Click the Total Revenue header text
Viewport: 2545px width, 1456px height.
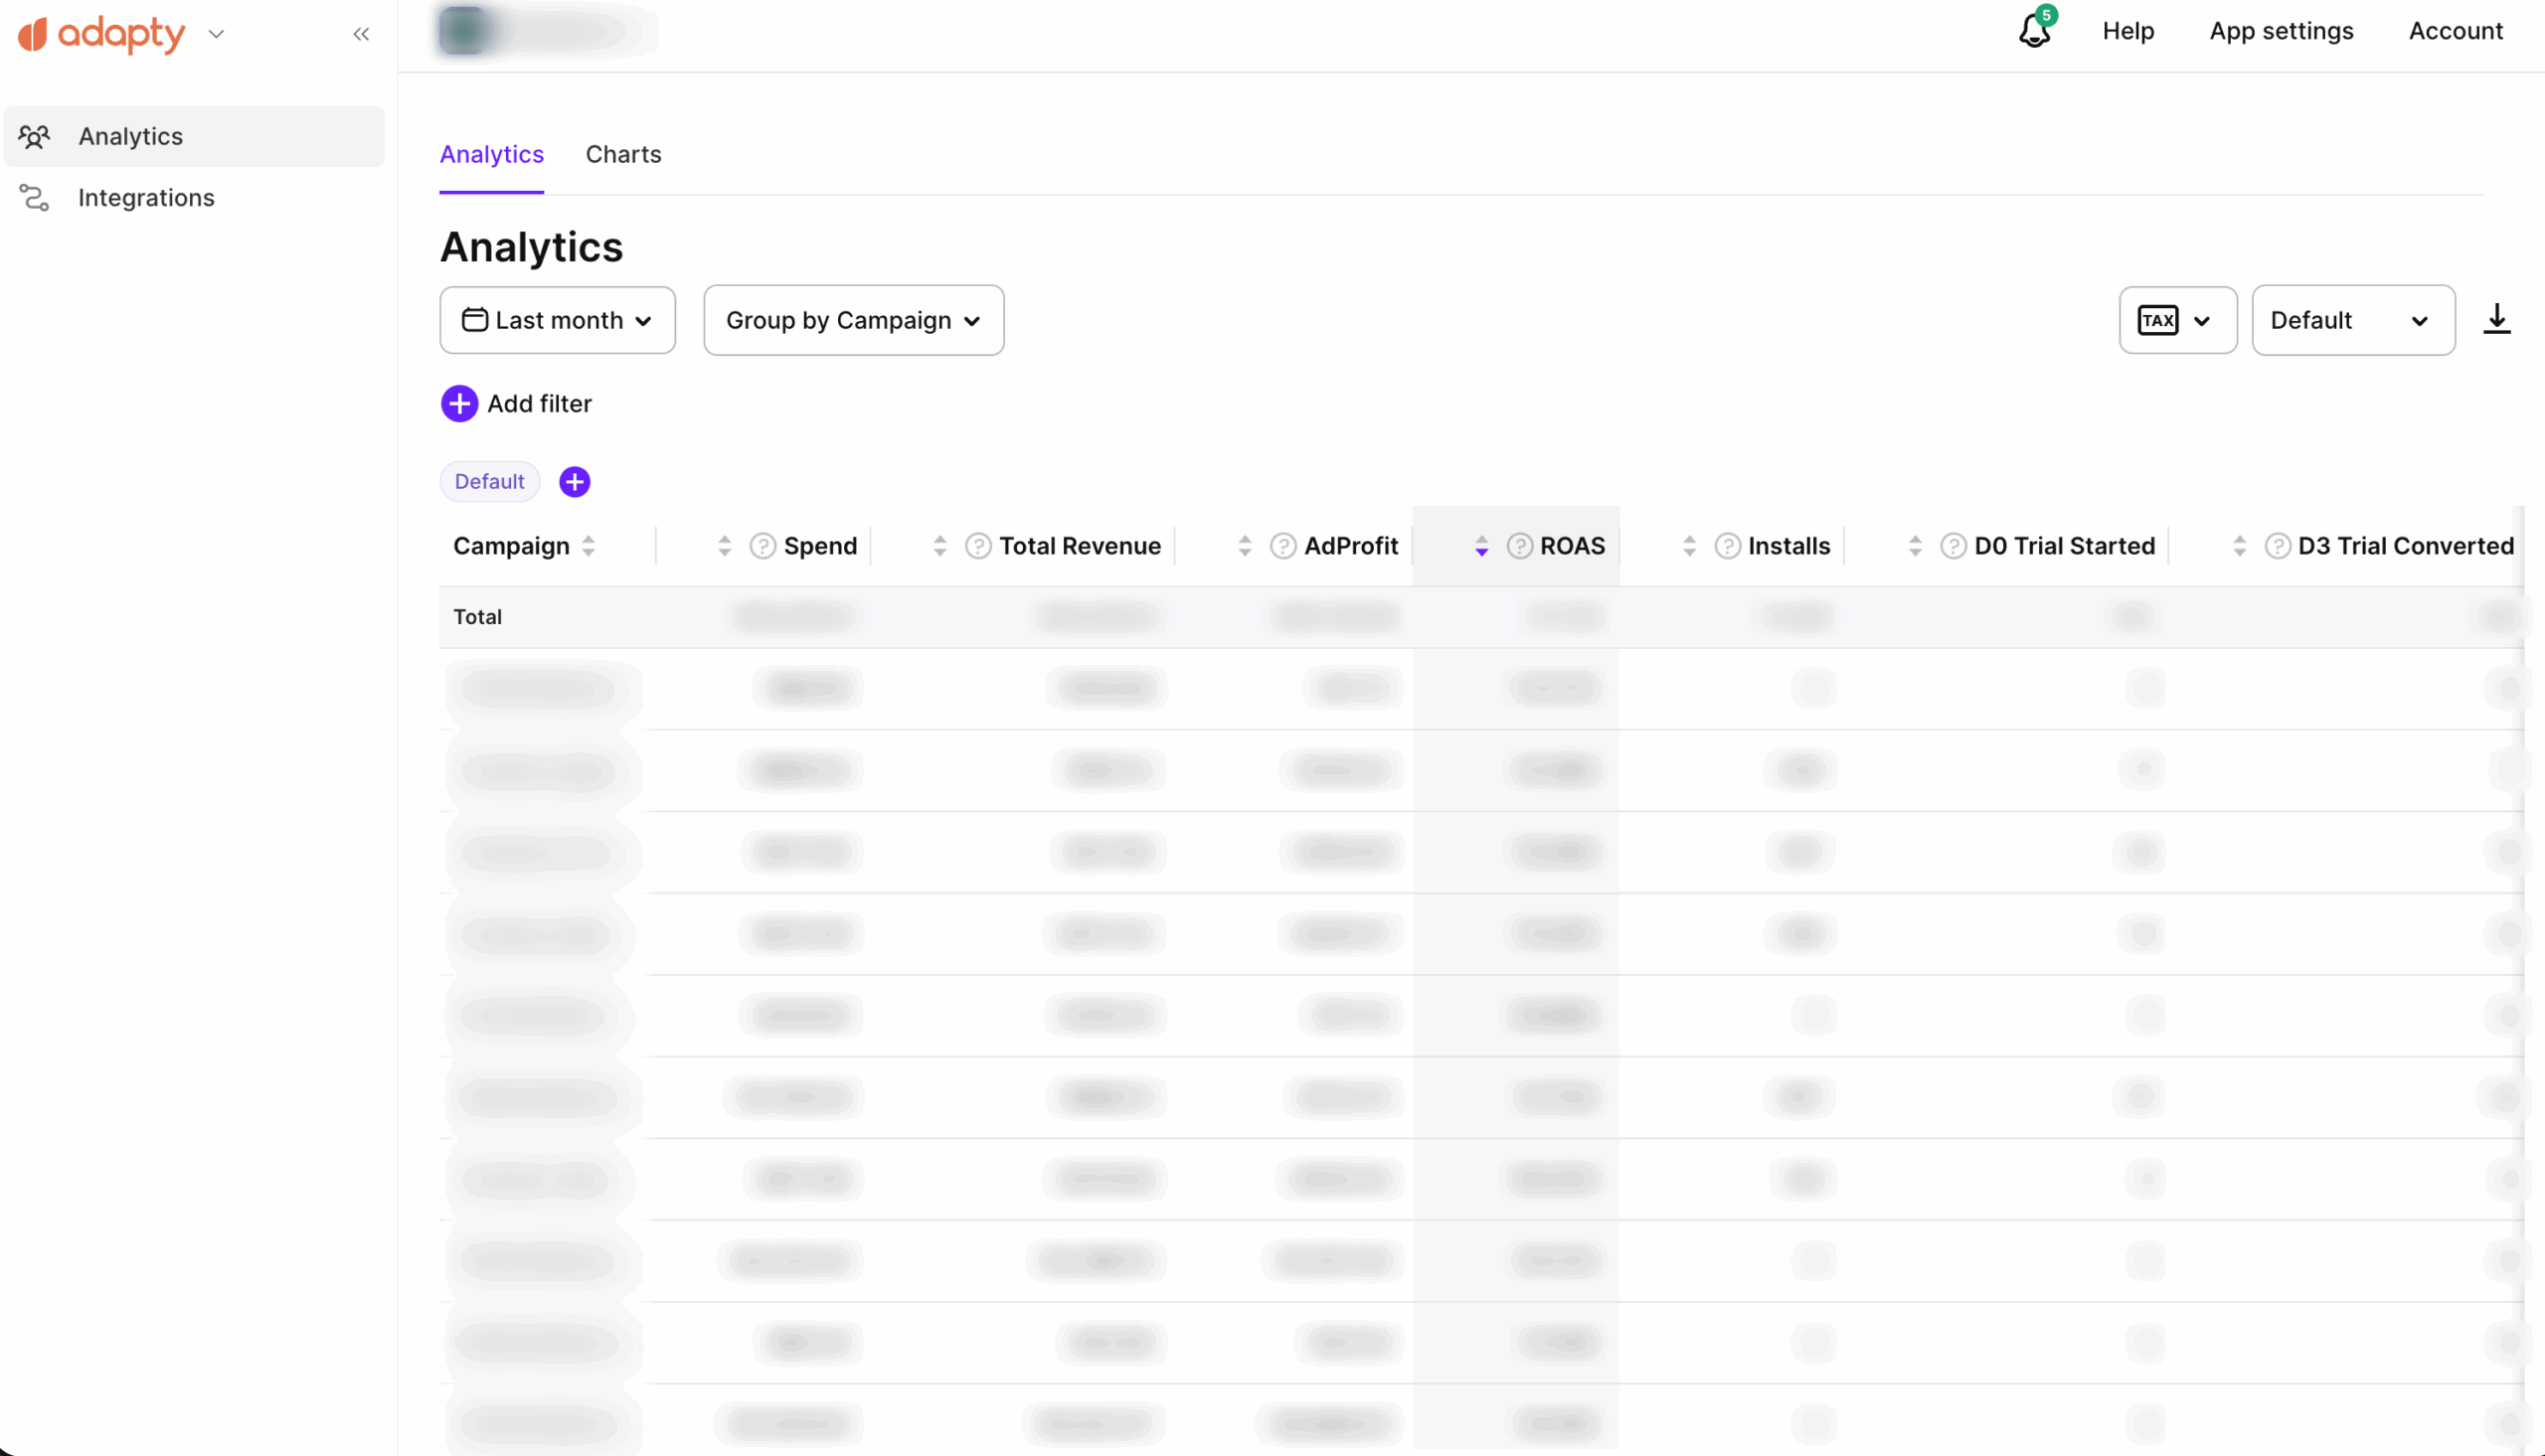(x=1080, y=546)
